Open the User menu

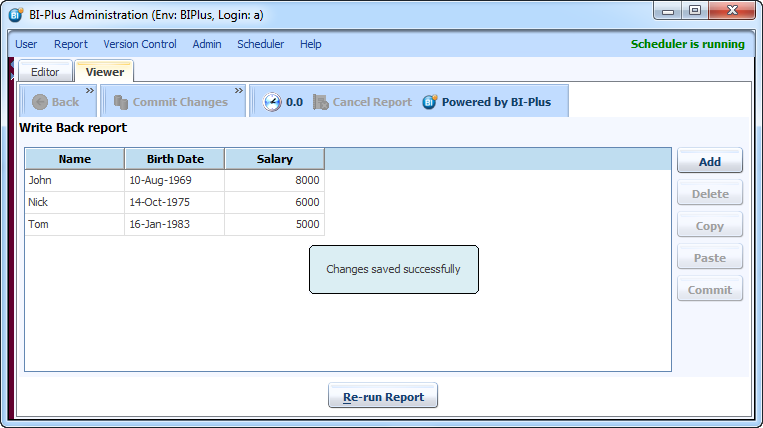tap(26, 44)
